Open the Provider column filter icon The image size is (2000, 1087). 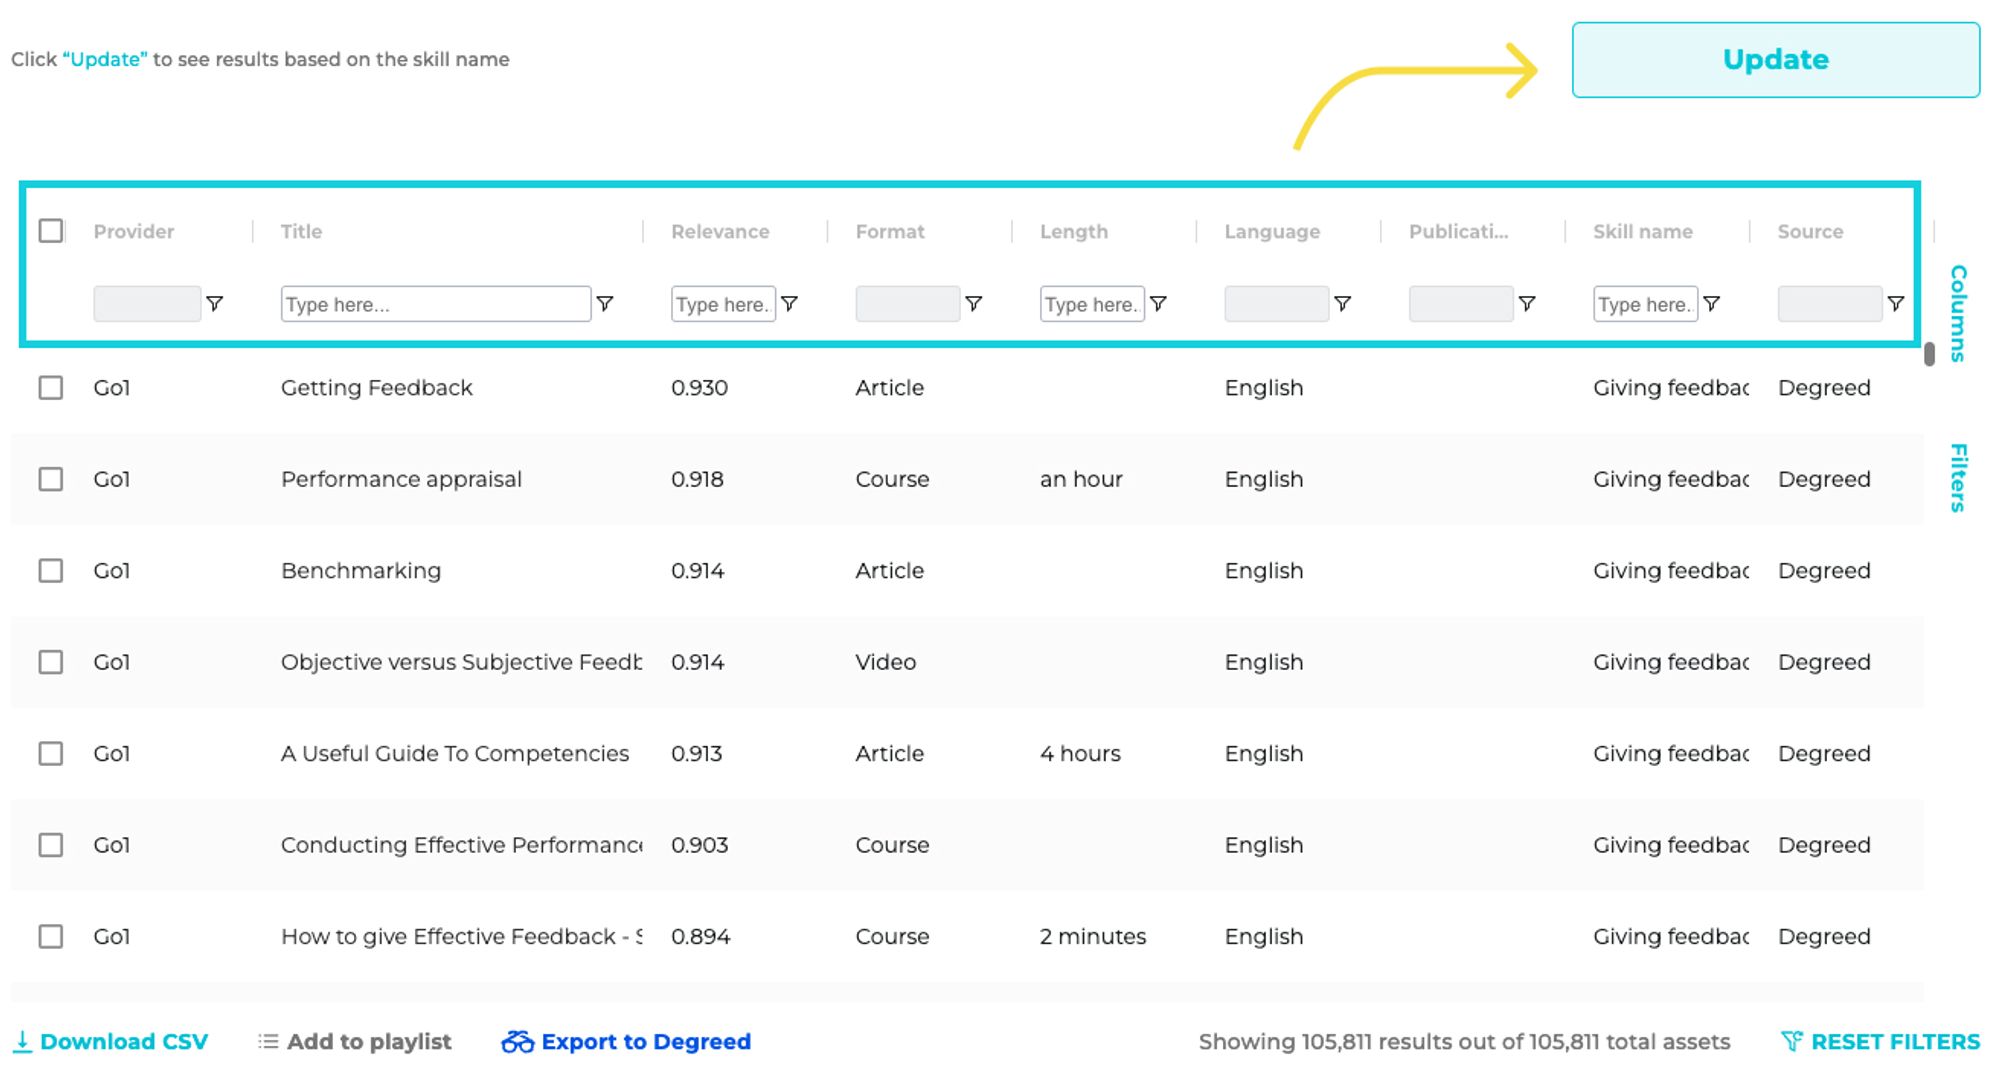(215, 304)
